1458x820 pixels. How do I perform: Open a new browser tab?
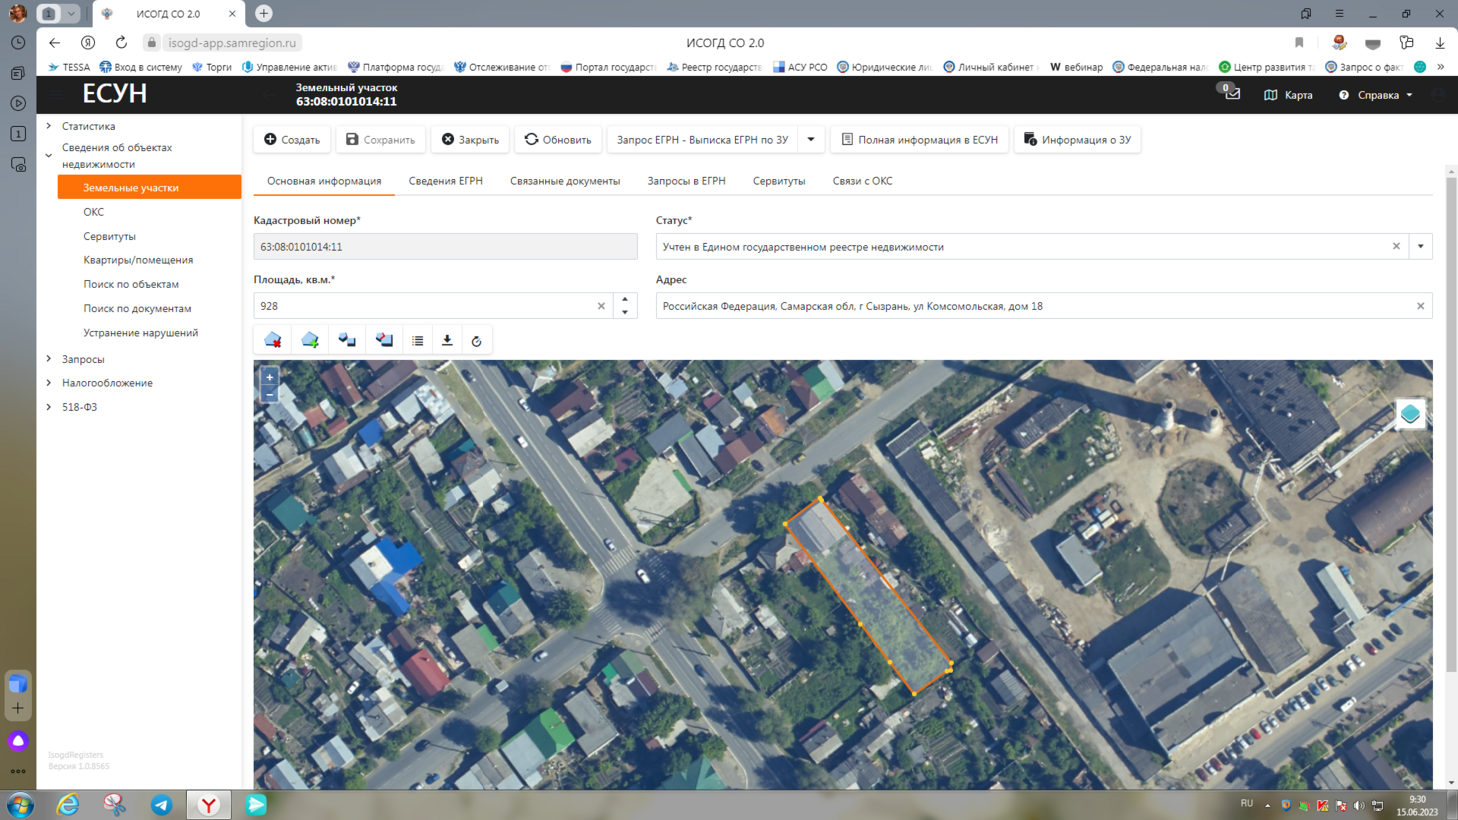click(x=264, y=13)
